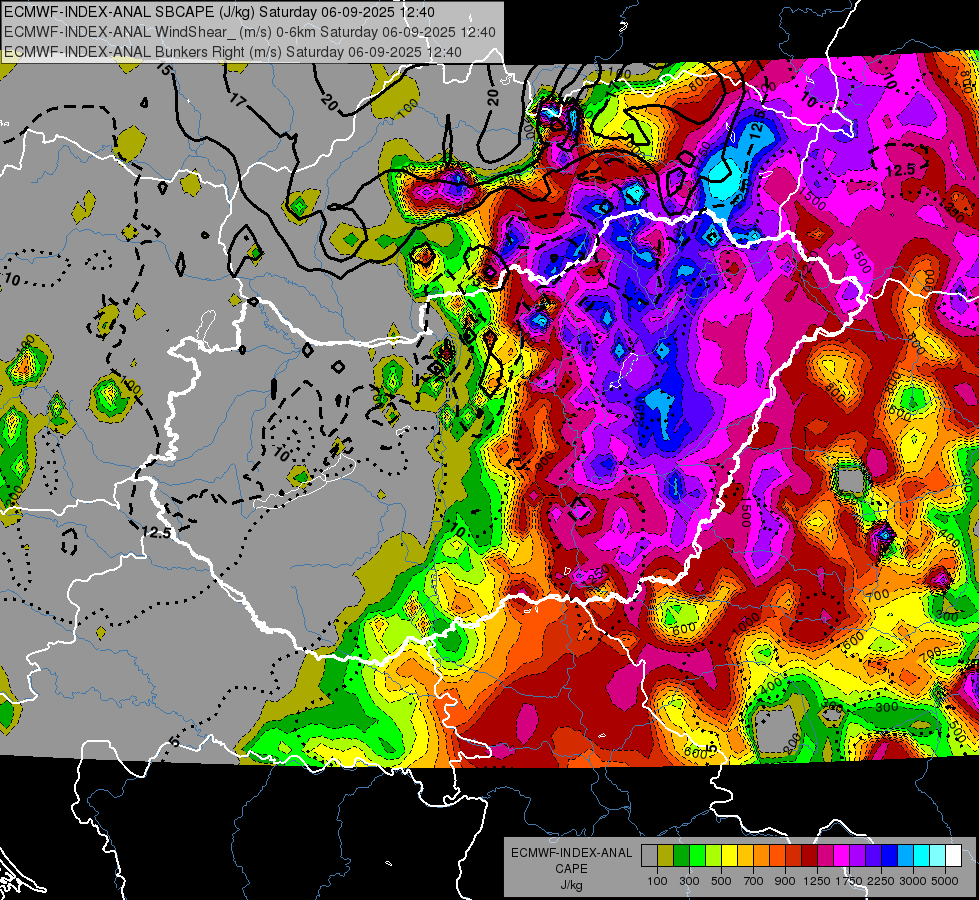
Task: Click the 500 tick label on the legend bar
Action: [x=721, y=881]
